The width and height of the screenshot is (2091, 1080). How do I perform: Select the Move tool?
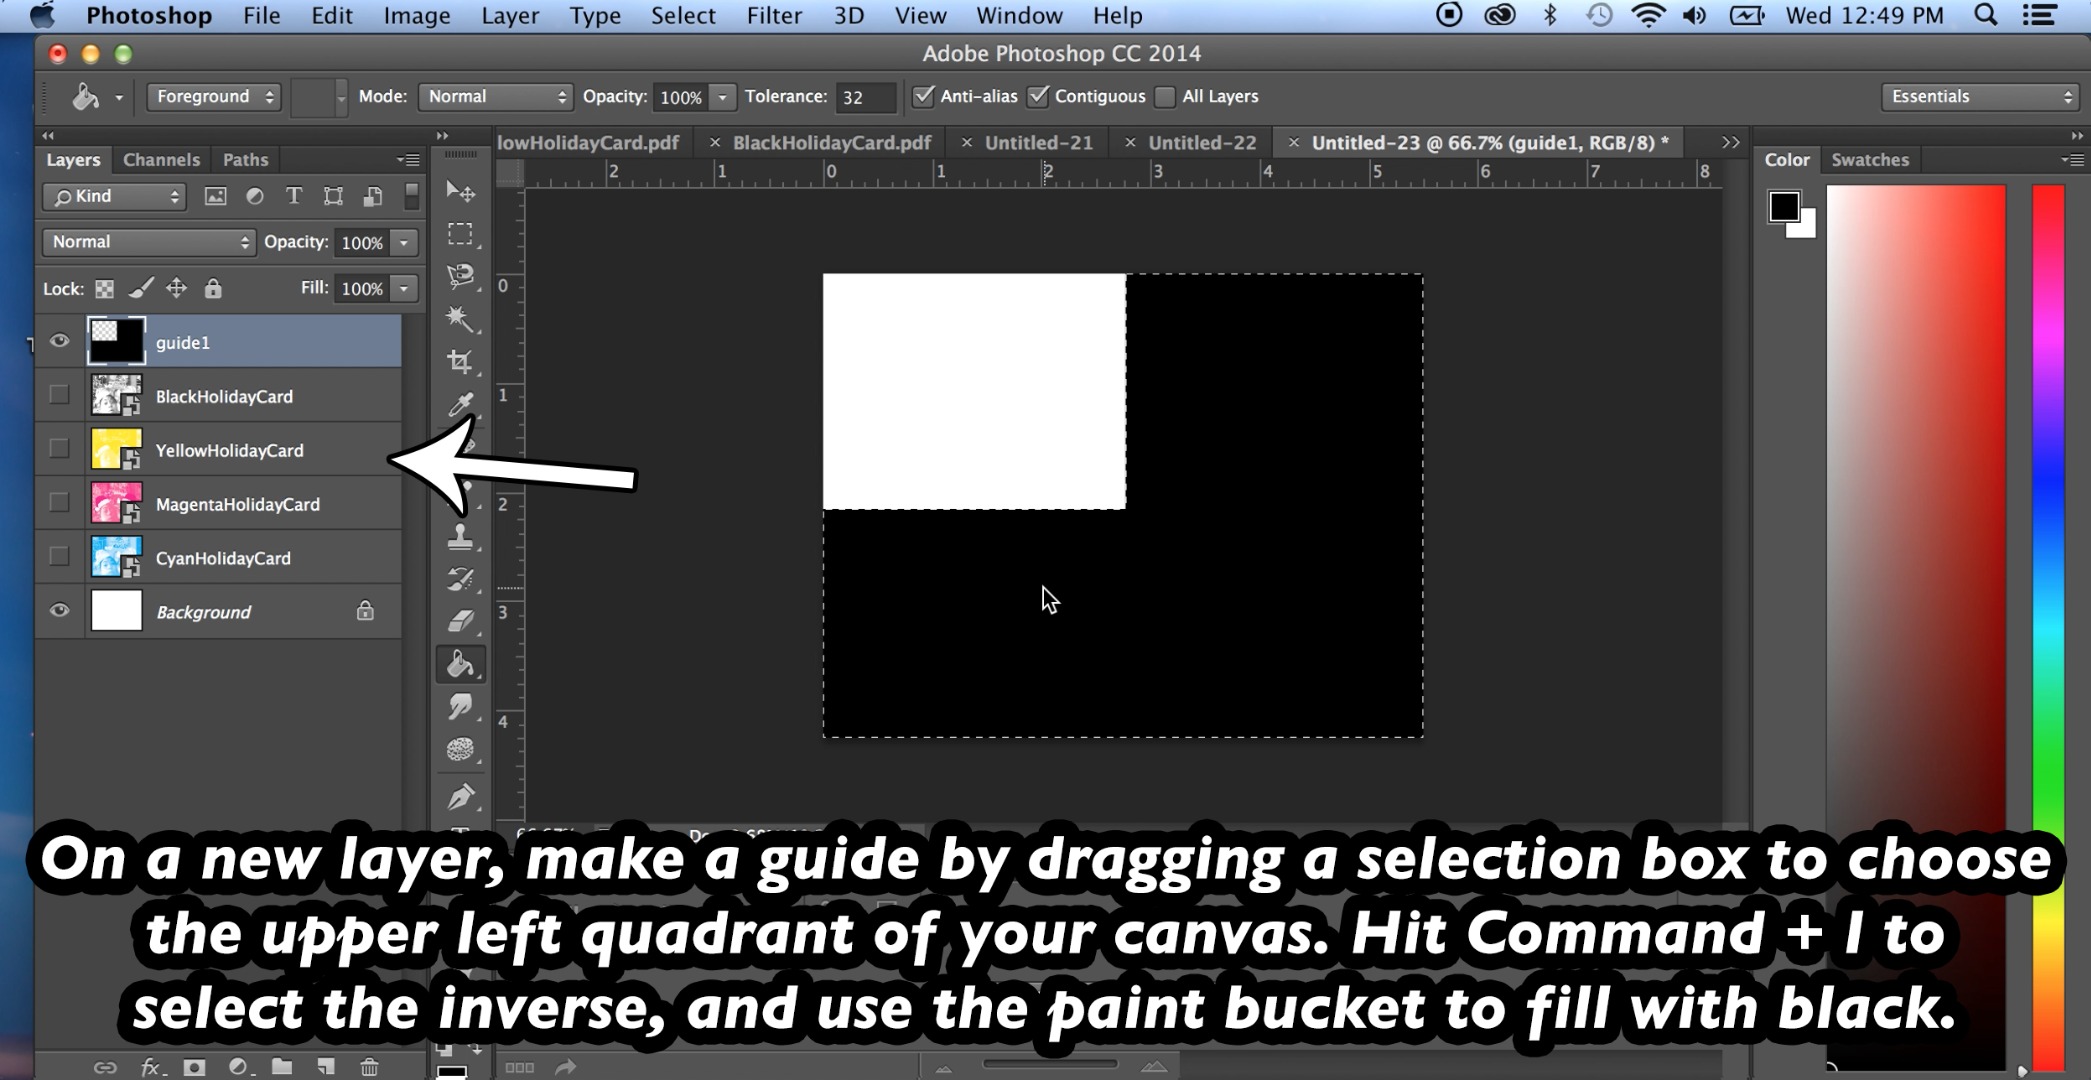click(x=460, y=192)
